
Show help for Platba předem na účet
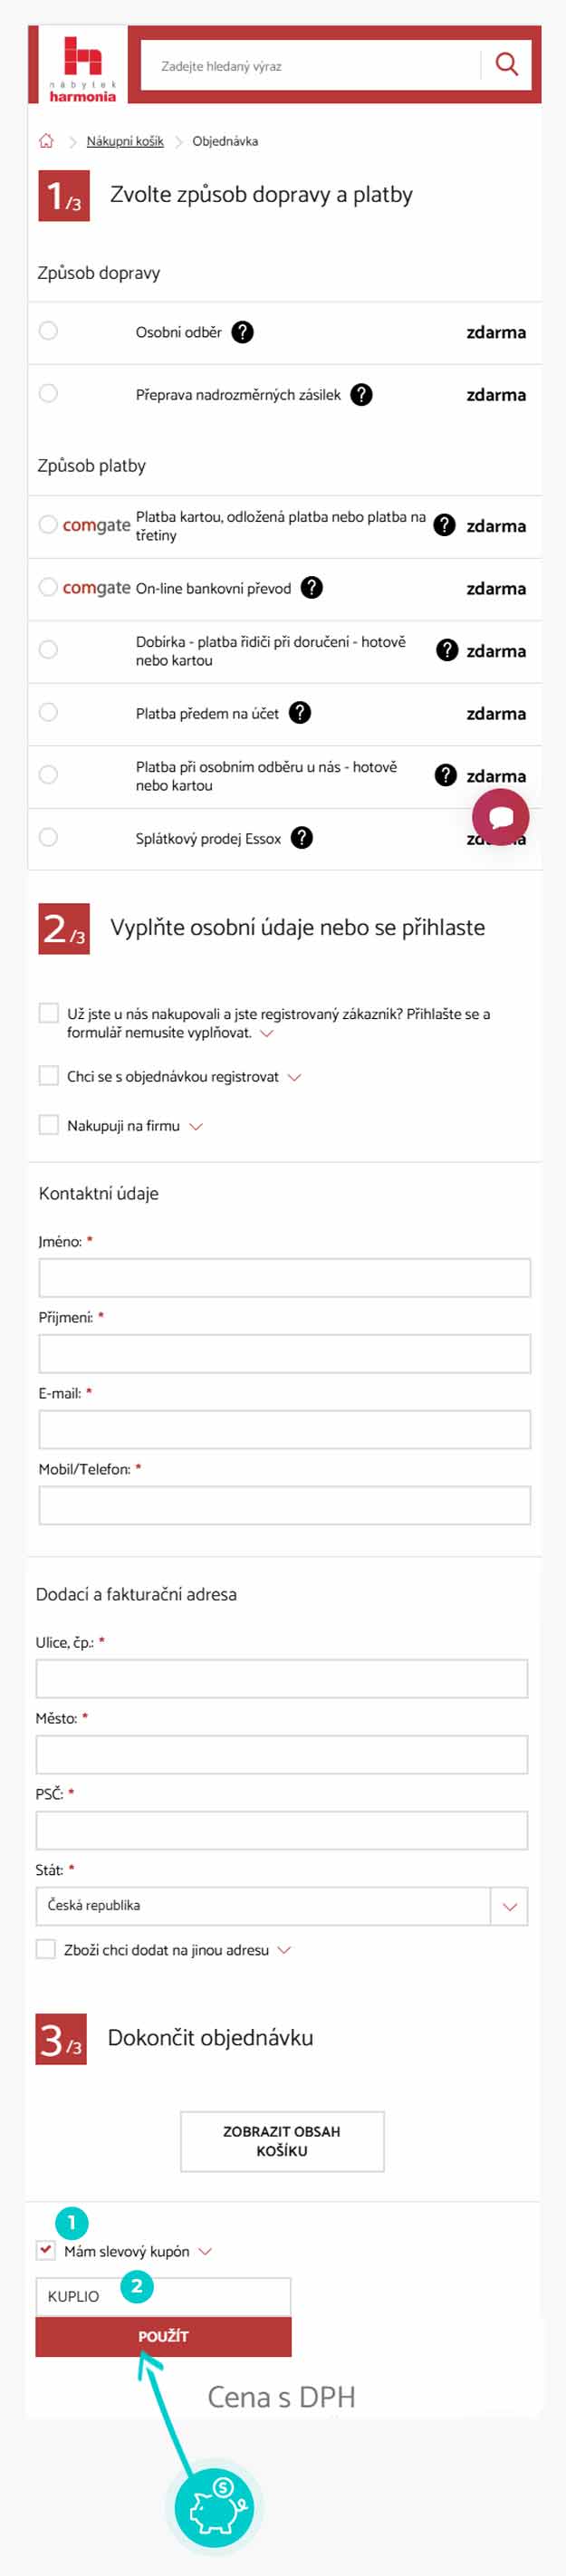coord(300,713)
